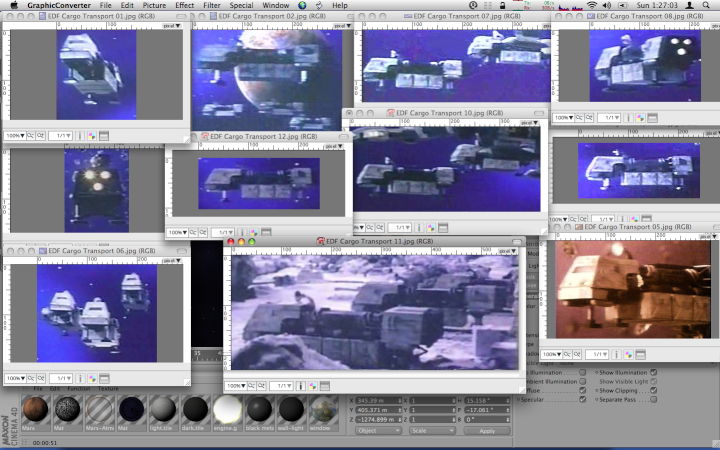This screenshot has width=720, height=450.
Task: Select the Mars-Atm striped material swatch
Action: pyautogui.click(x=100, y=409)
